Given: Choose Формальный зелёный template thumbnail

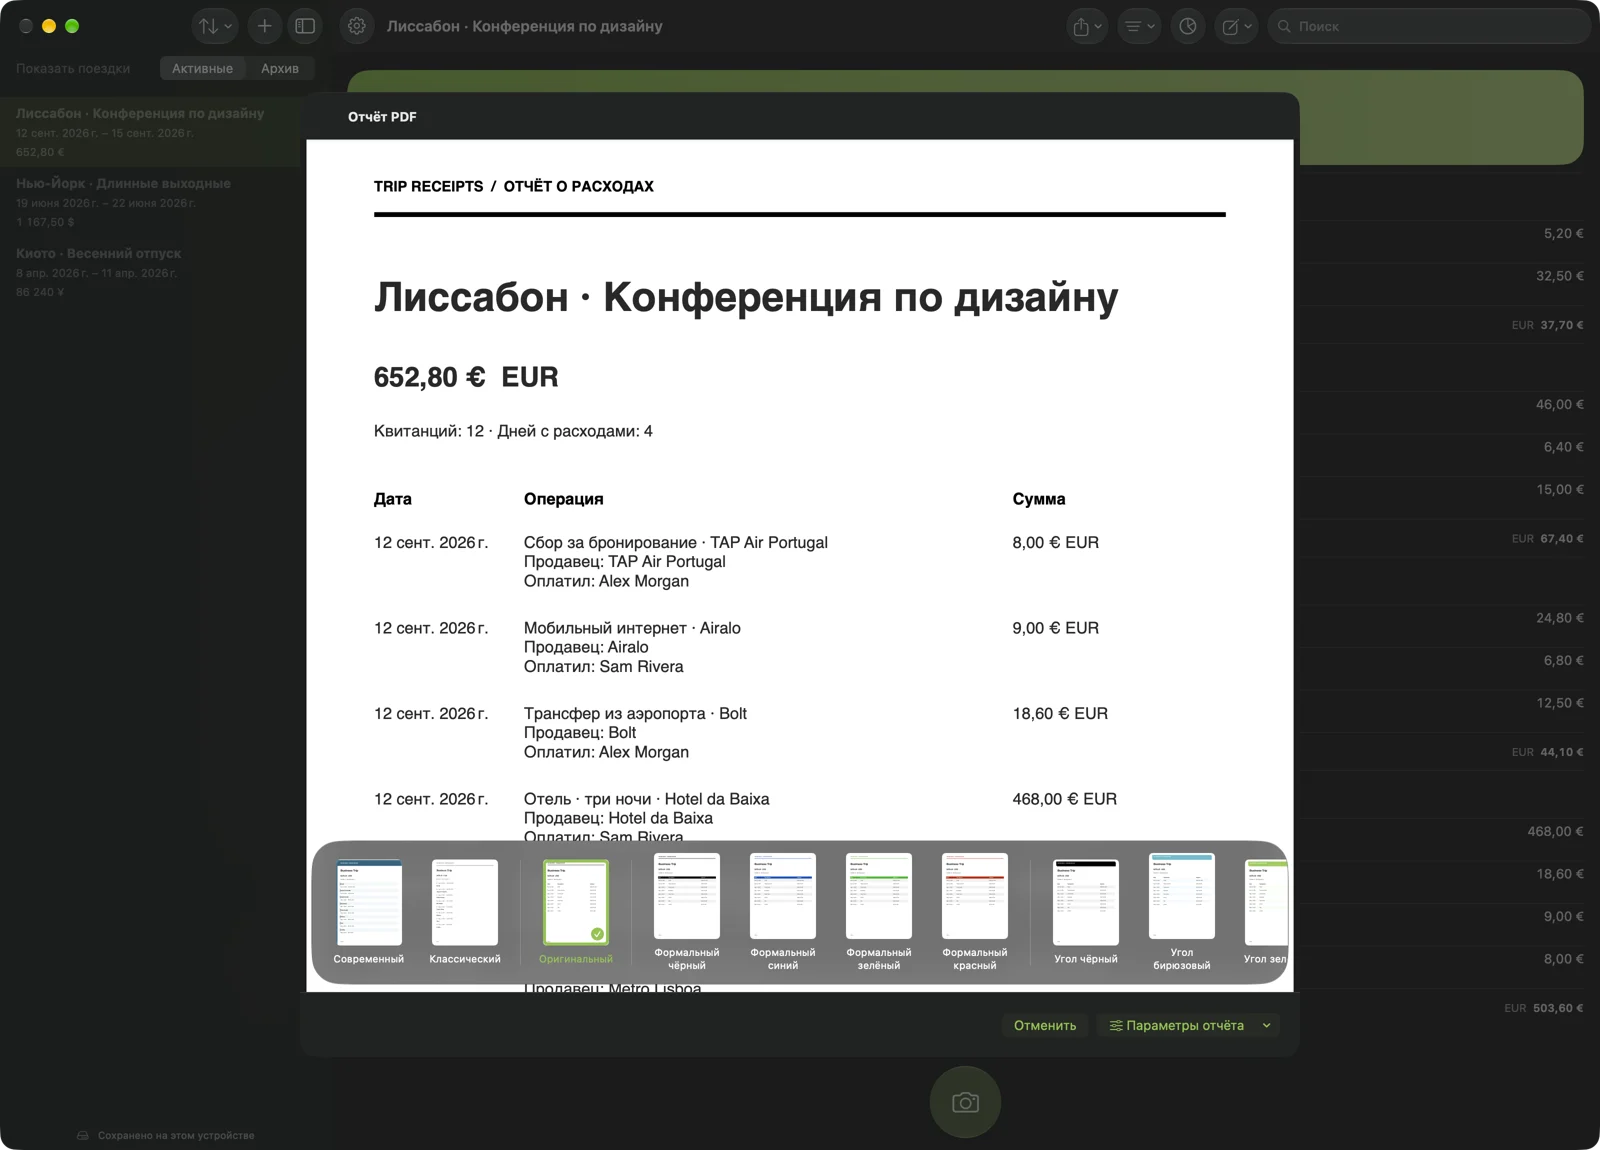Looking at the screenshot, I should click(x=879, y=896).
